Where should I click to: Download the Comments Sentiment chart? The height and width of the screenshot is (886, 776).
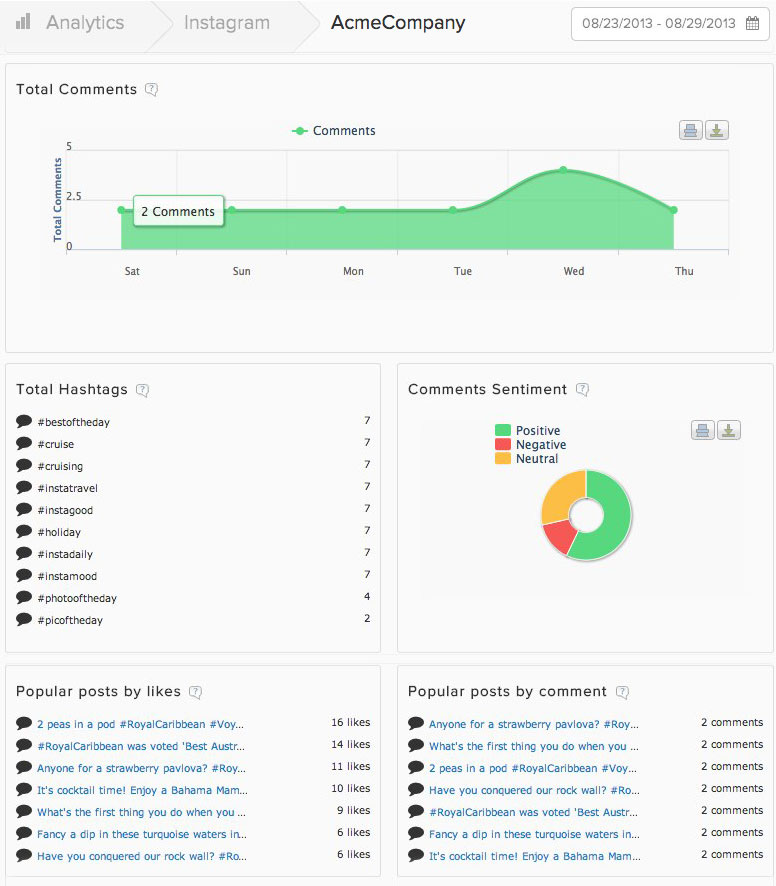729,430
